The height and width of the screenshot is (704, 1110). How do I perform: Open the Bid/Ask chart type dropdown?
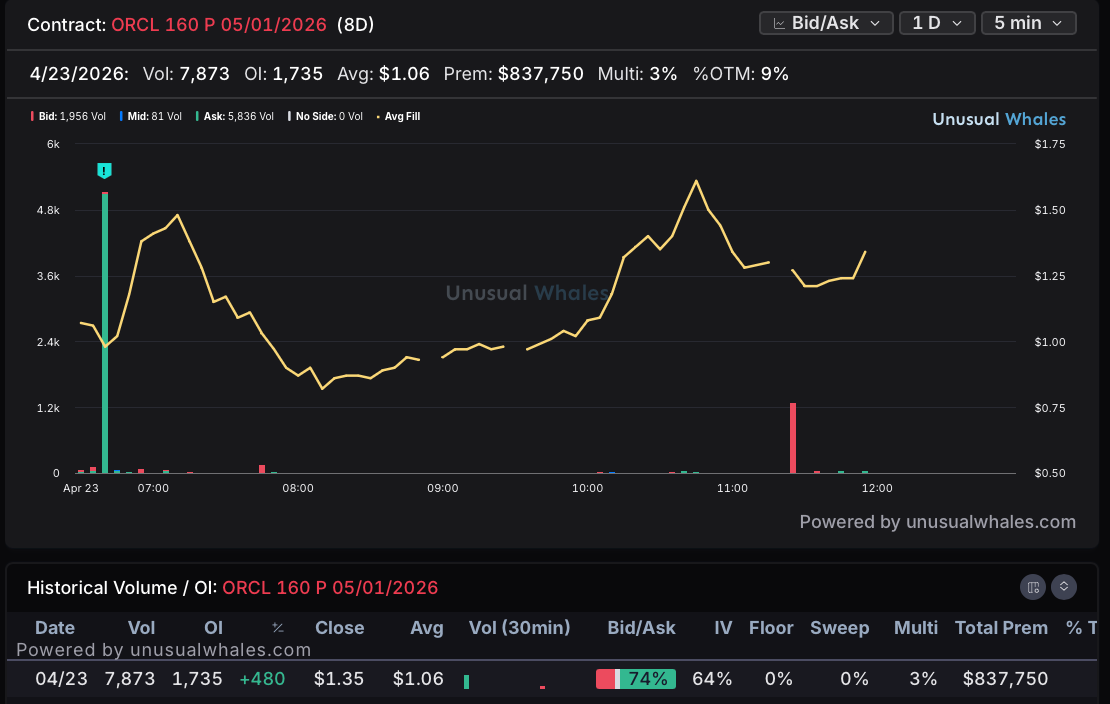pyautogui.click(x=825, y=23)
